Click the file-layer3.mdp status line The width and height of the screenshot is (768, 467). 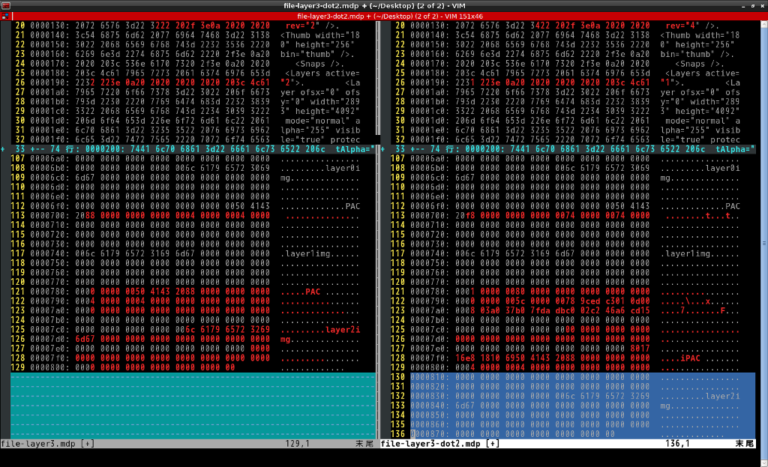(x=38, y=442)
